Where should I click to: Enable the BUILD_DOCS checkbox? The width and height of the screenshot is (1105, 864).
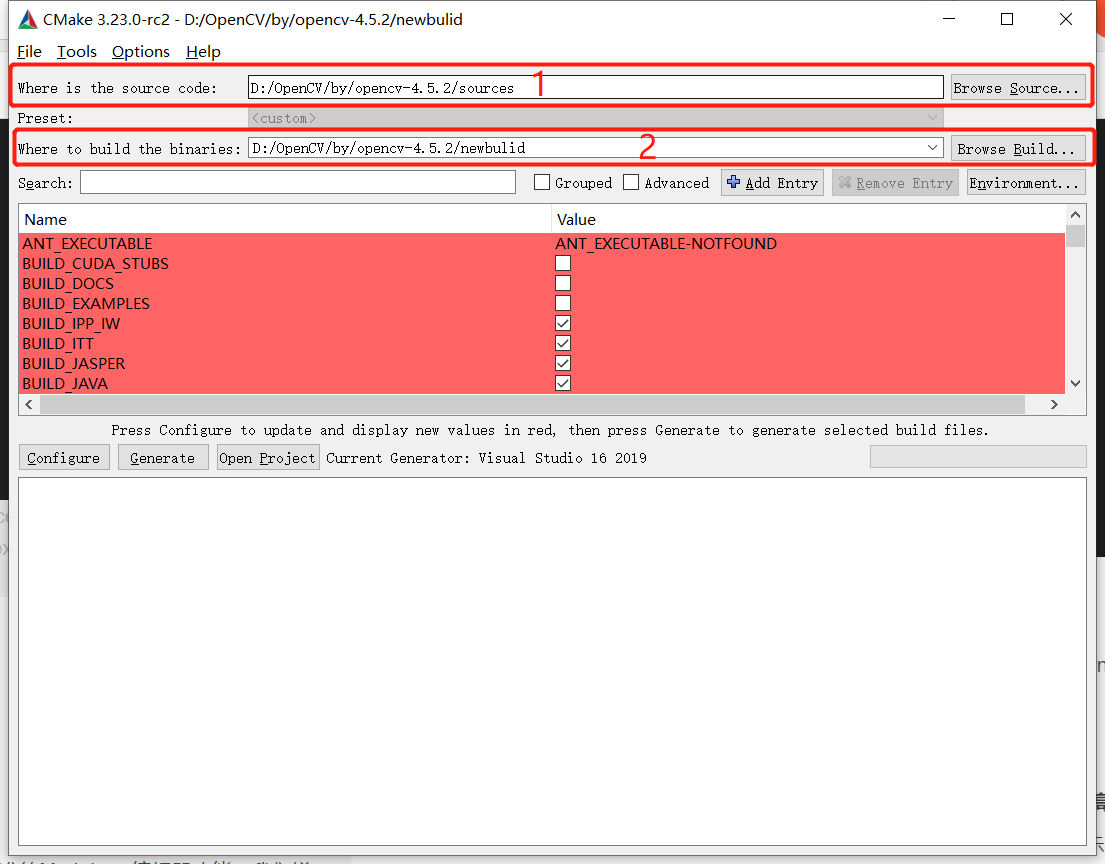pos(562,283)
